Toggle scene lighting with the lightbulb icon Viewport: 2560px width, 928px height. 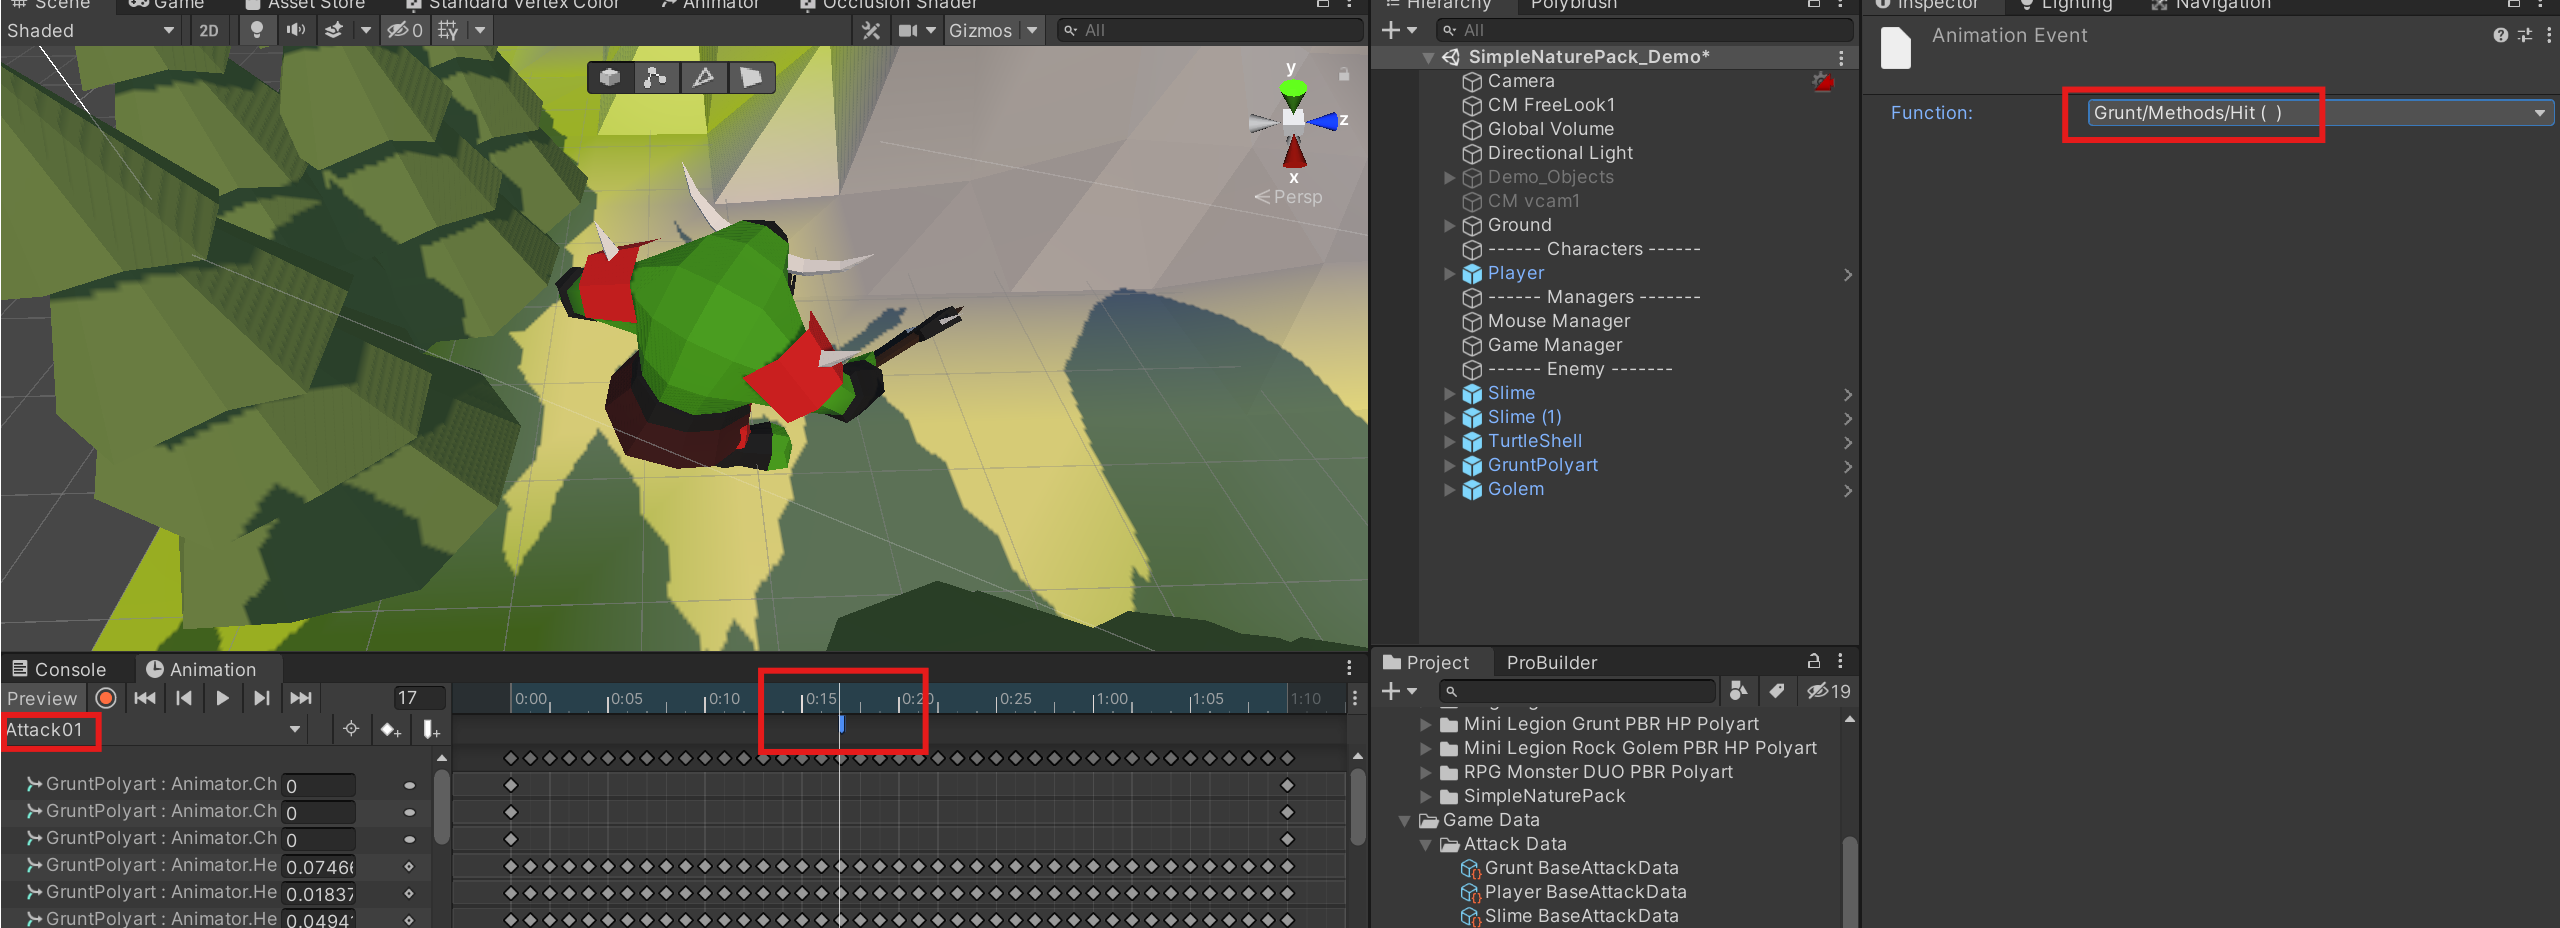tap(257, 30)
